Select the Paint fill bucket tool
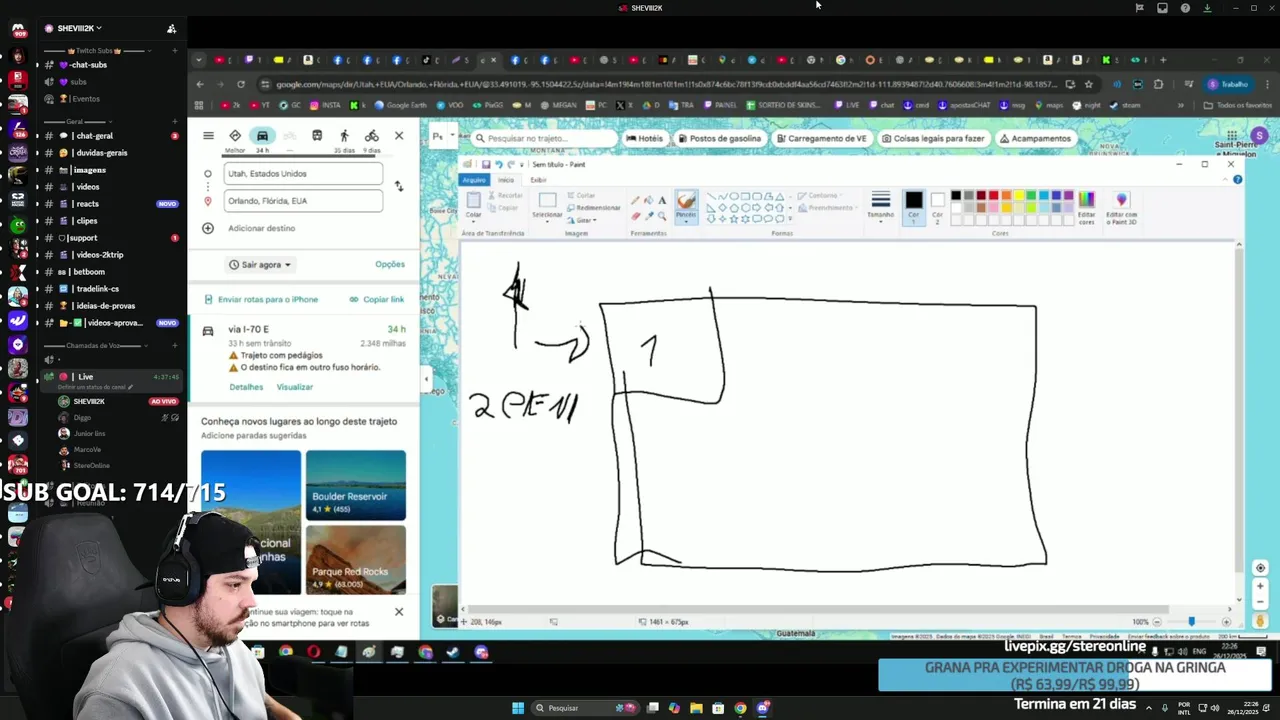This screenshot has width=1280, height=720. point(648,200)
